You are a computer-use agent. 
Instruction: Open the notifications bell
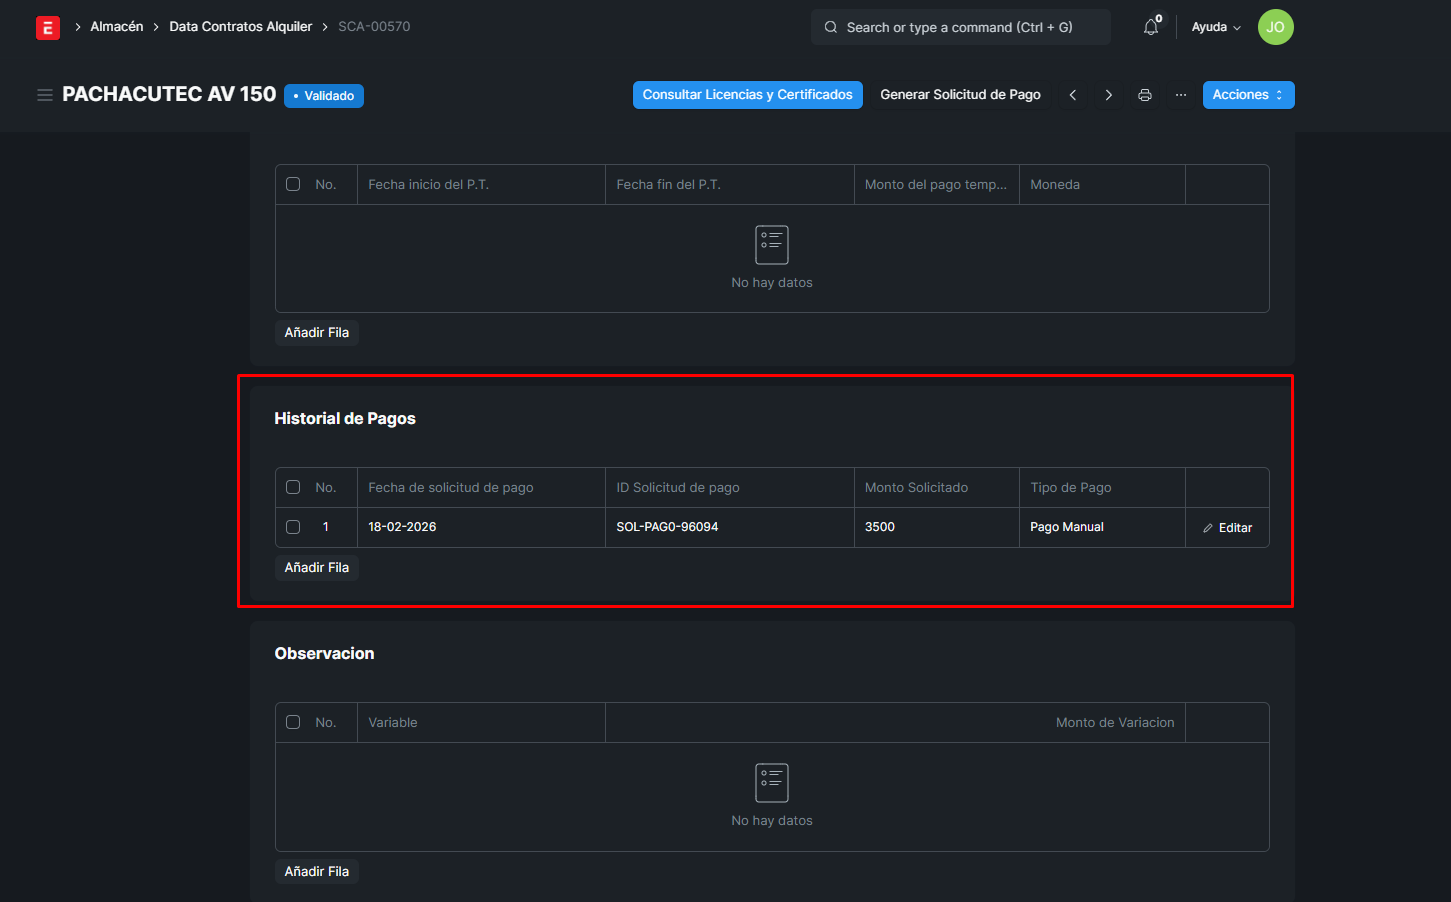click(1151, 27)
